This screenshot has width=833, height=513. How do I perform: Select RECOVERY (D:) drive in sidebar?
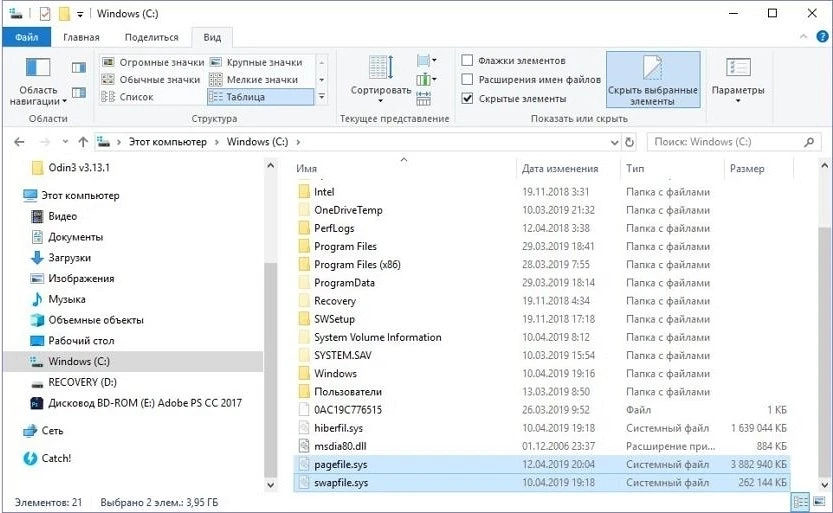click(x=82, y=382)
